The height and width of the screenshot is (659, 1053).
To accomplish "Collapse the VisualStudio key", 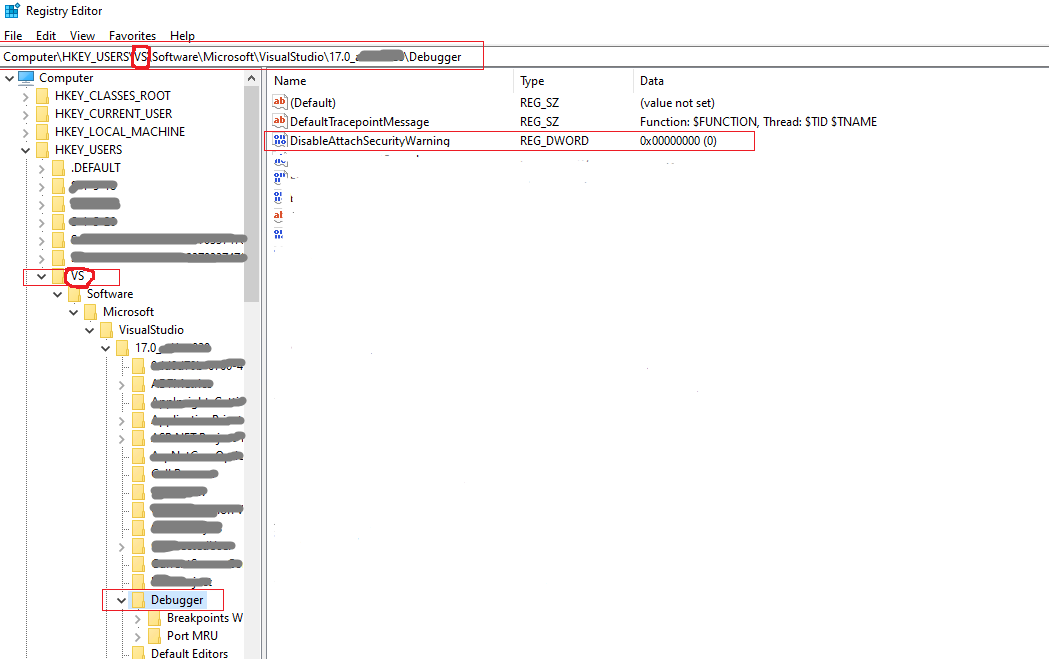I will [89, 331].
